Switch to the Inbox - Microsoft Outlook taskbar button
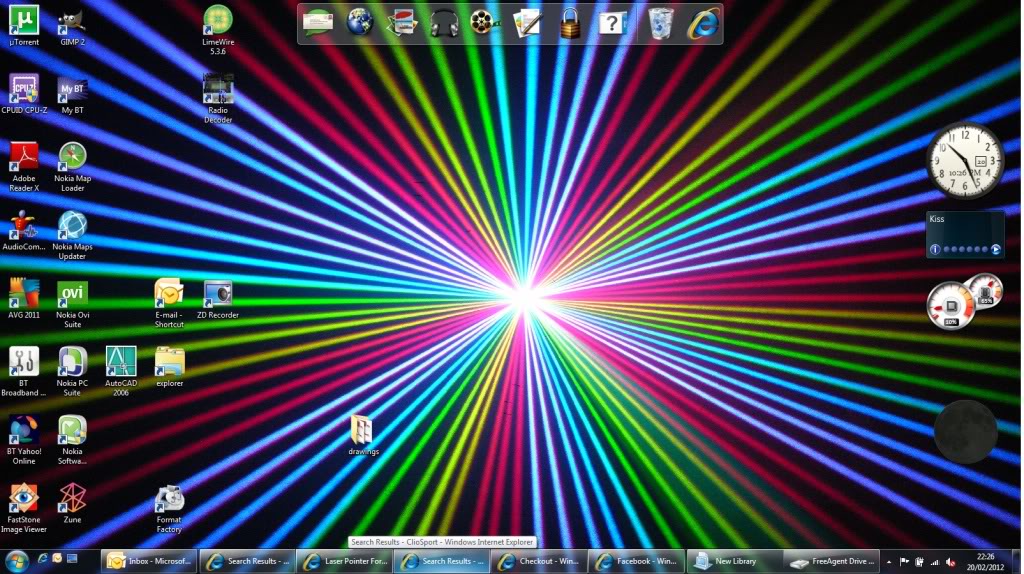This screenshot has width=1024, height=574. click(150, 562)
